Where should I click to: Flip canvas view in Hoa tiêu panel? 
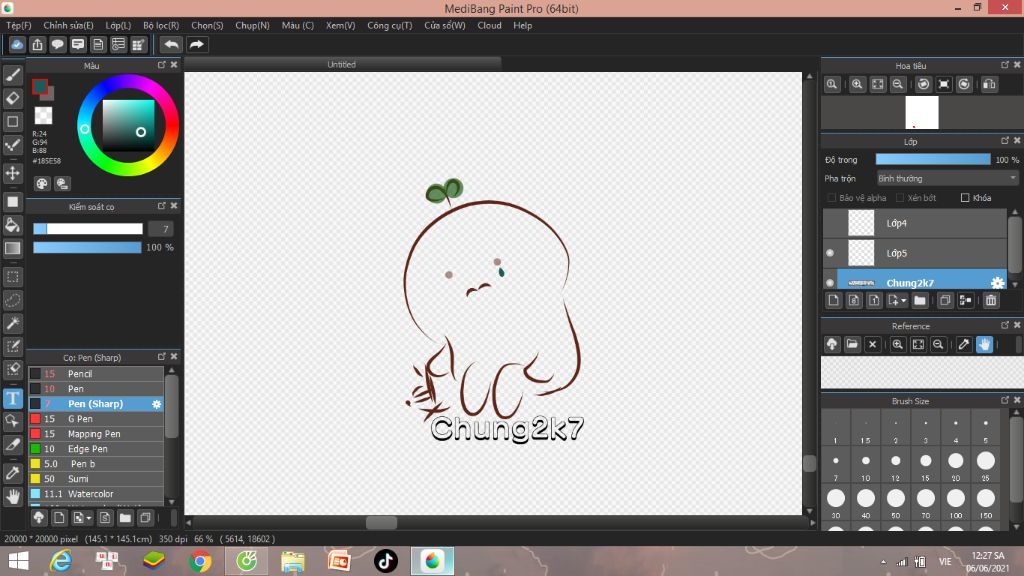pos(989,84)
